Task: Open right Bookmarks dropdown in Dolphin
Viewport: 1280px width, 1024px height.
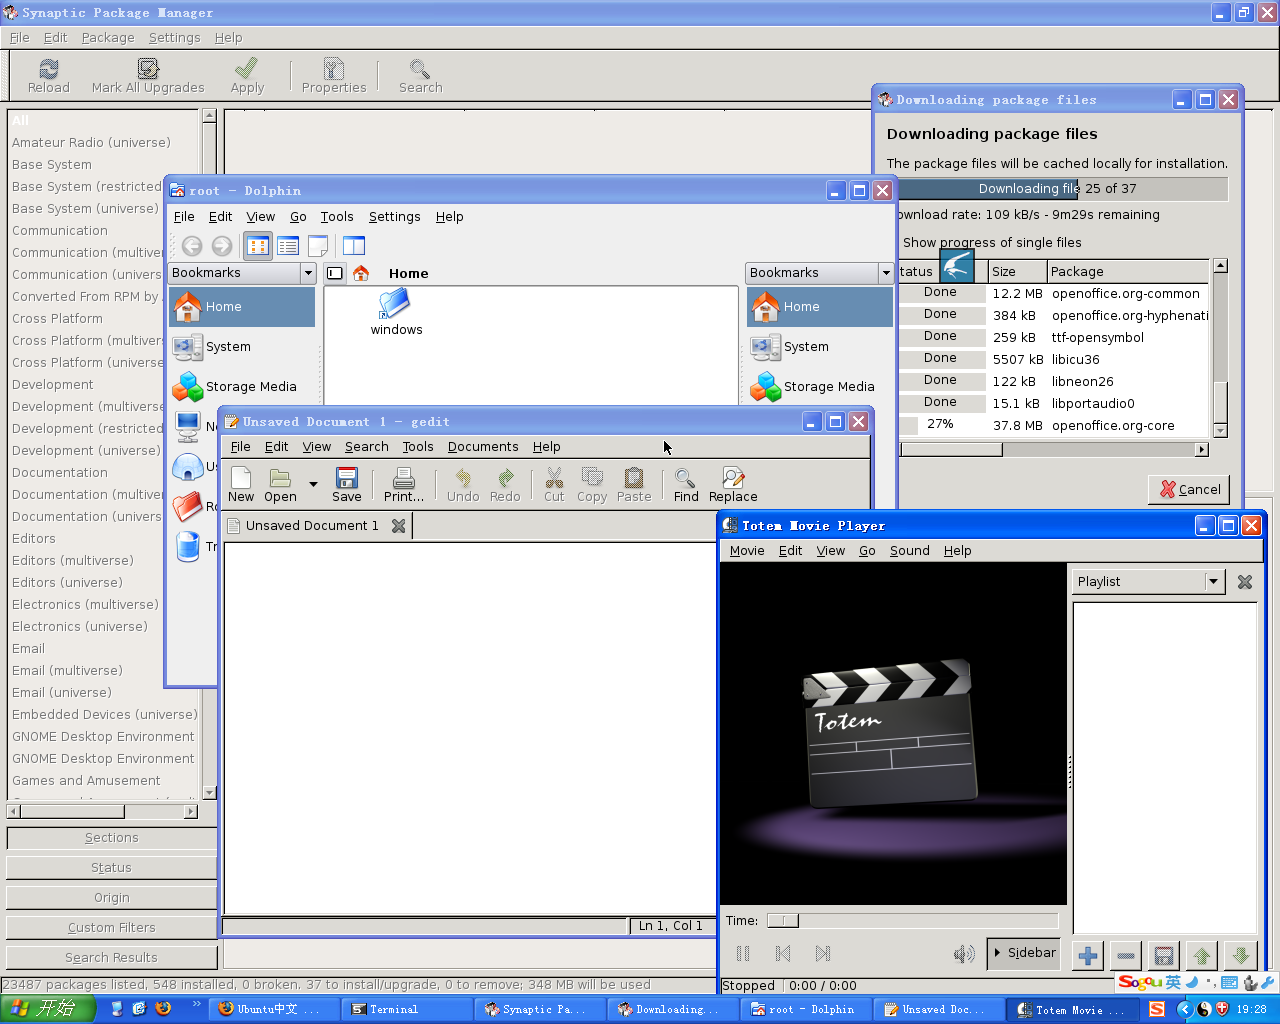Action: point(820,273)
